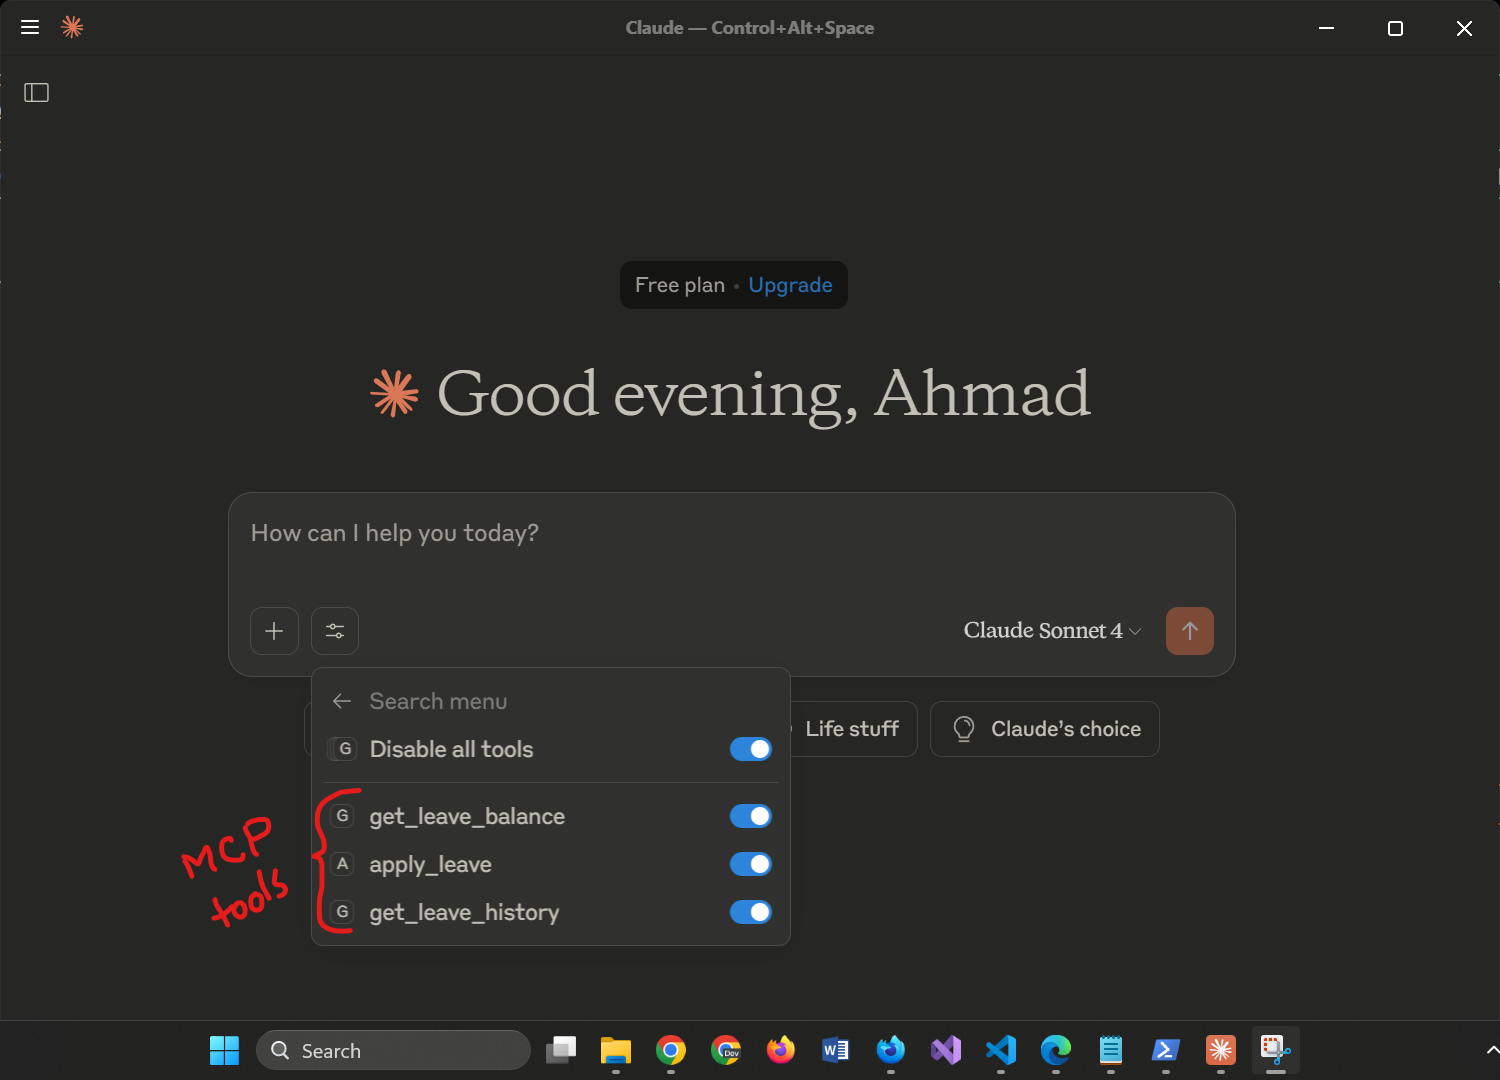This screenshot has height=1080, width=1500.
Task: Open the hamburger menu in title bar
Action: pyautogui.click(x=30, y=28)
